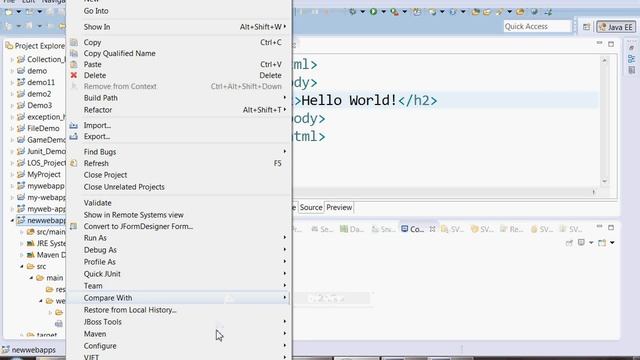Open the Compare With submenu
Image resolution: width=640 pixels, height=360 pixels.
coord(179,298)
